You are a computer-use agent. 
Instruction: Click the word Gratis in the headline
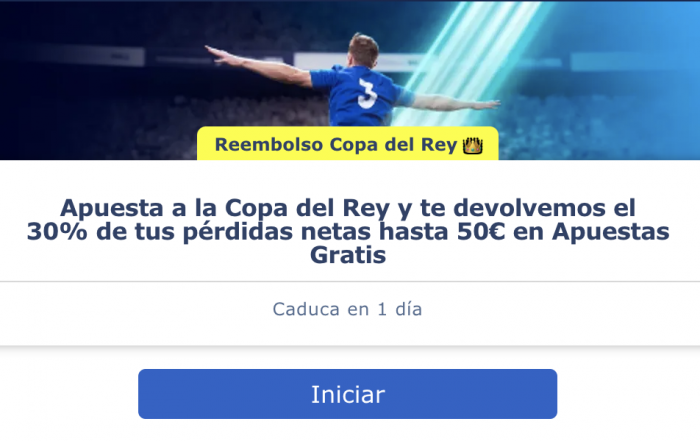tap(348, 255)
